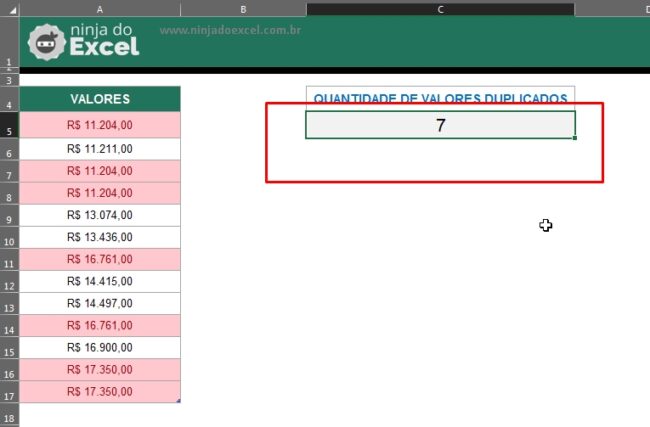The width and height of the screenshot is (650, 427).
Task: Select row 14 header
Action: click(9, 325)
